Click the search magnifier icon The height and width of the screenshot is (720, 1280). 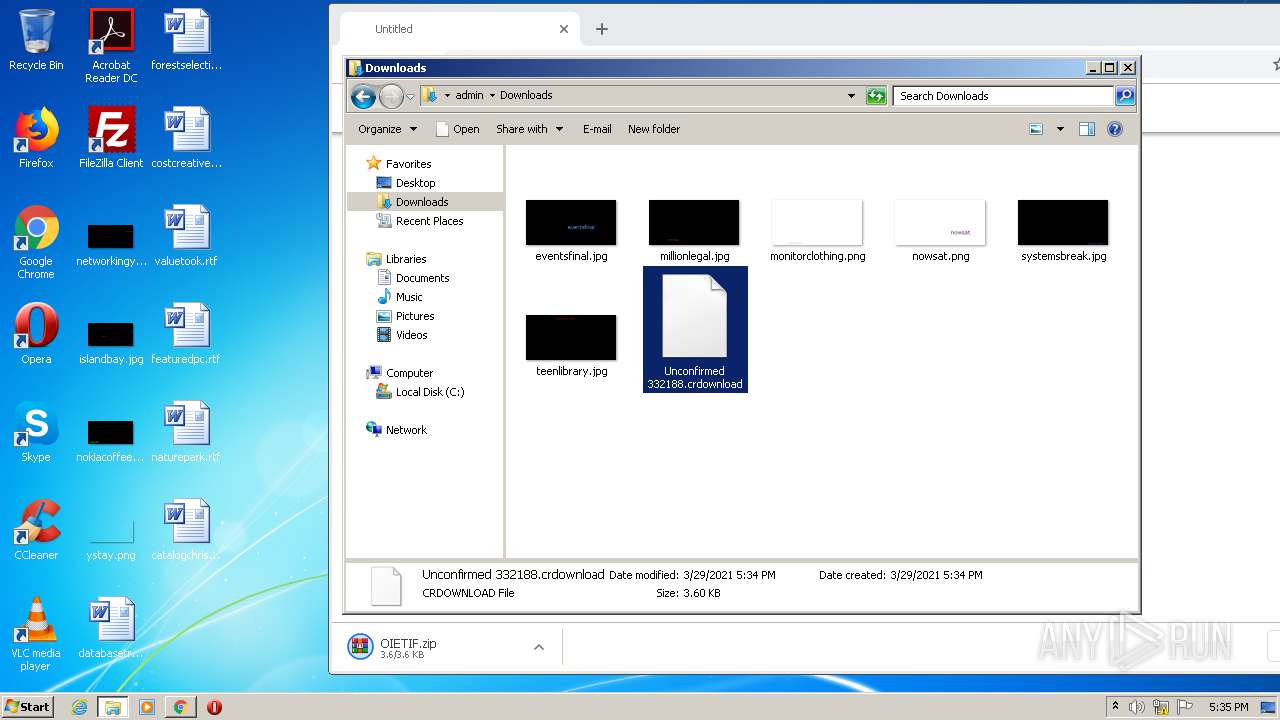click(1125, 96)
